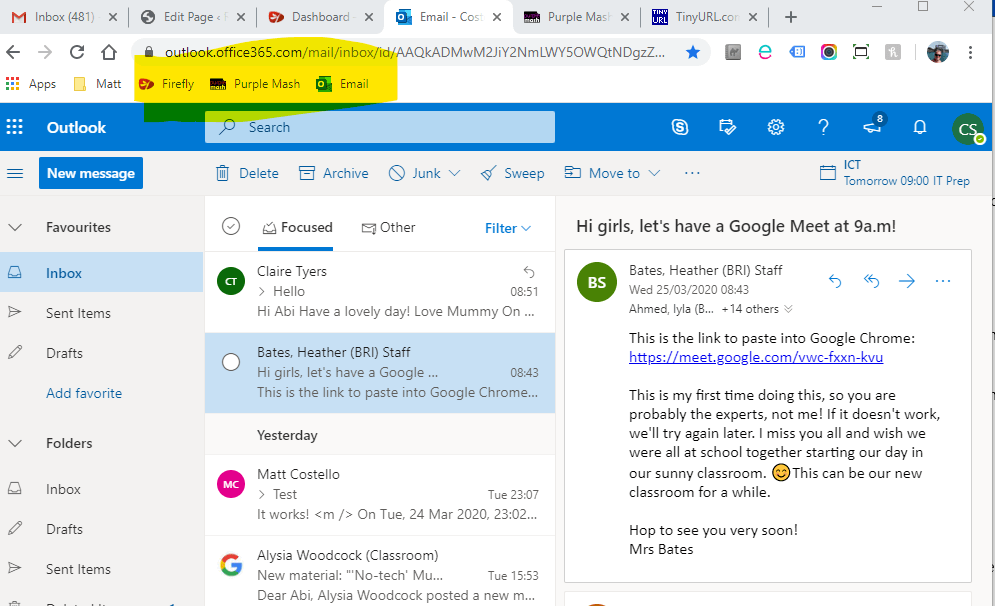Collapse the Folders section
The width and height of the screenshot is (995, 606).
tap(15, 443)
